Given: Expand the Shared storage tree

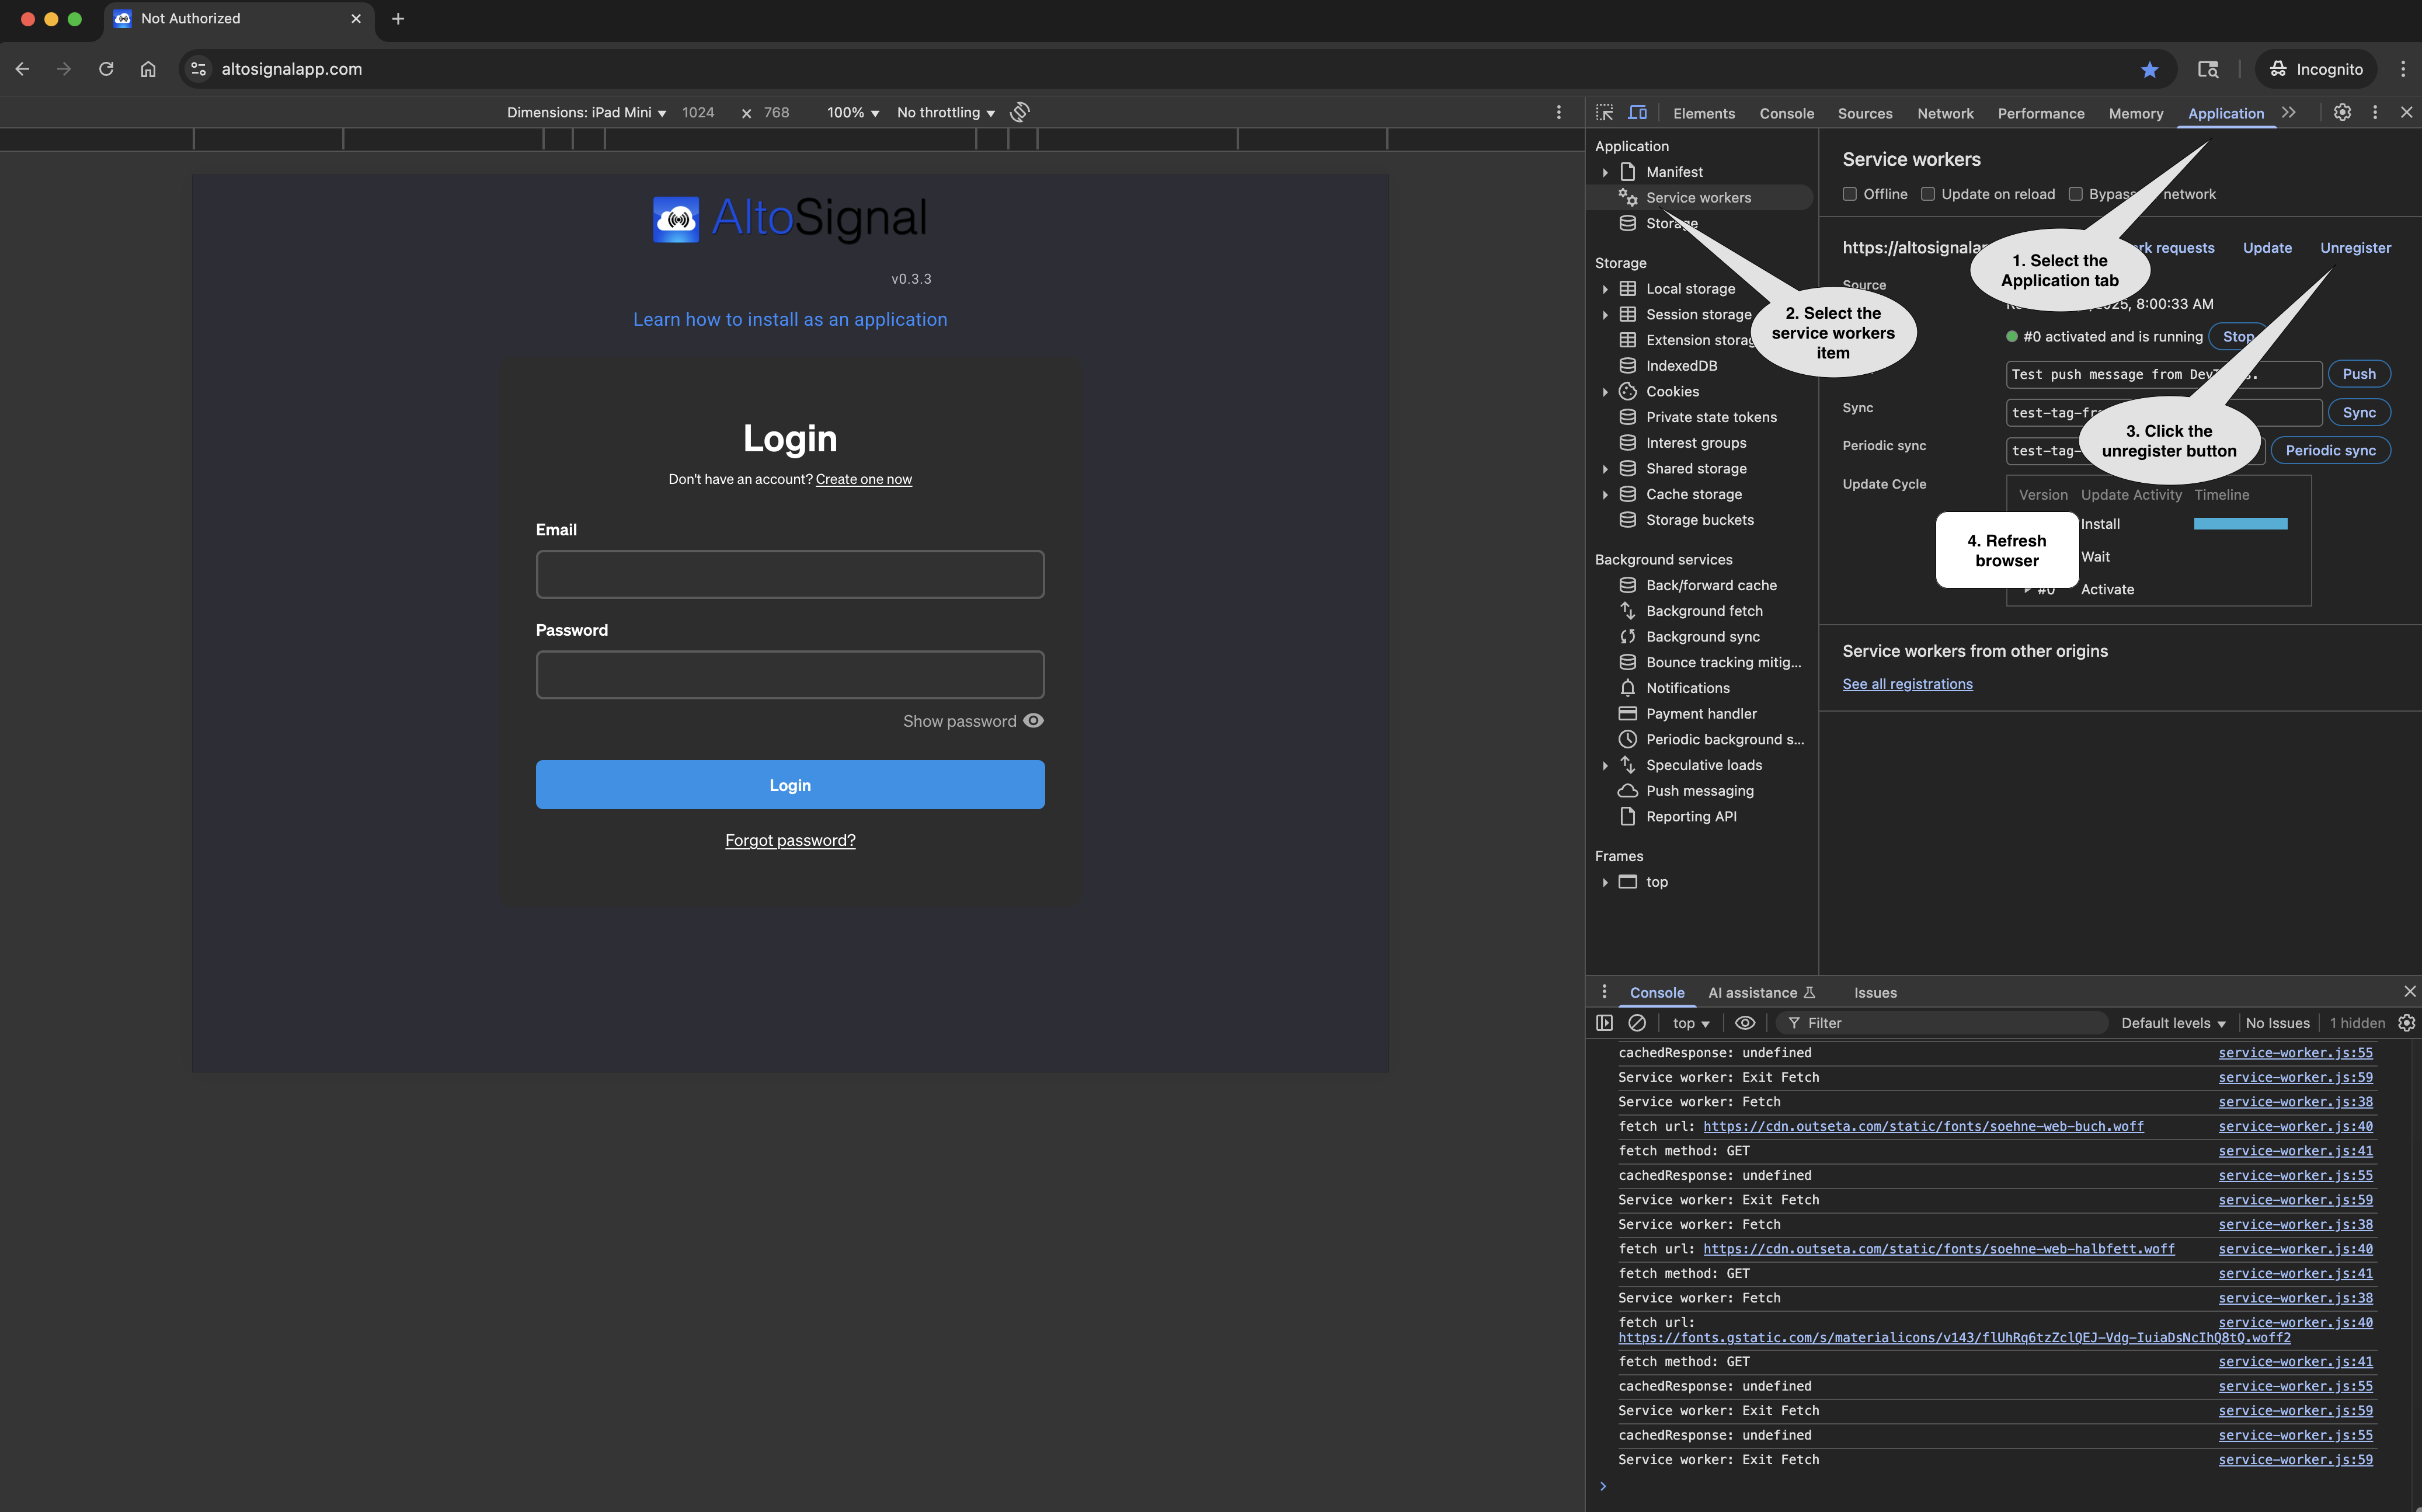Looking at the screenshot, I should click(x=1605, y=469).
